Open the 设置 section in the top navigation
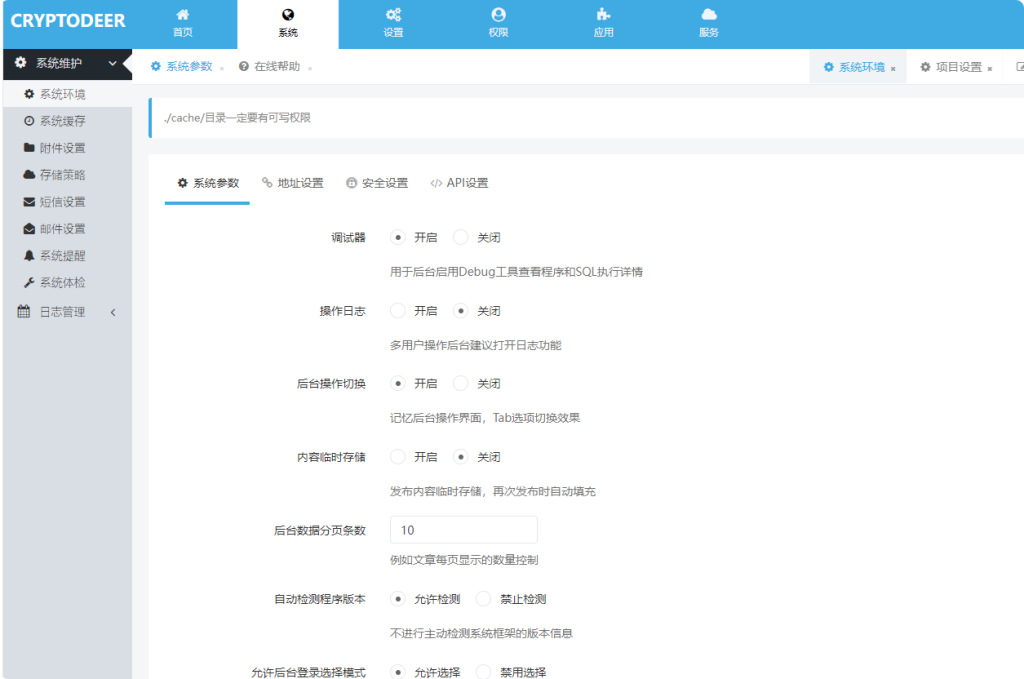The height and width of the screenshot is (679, 1024). tap(393, 22)
